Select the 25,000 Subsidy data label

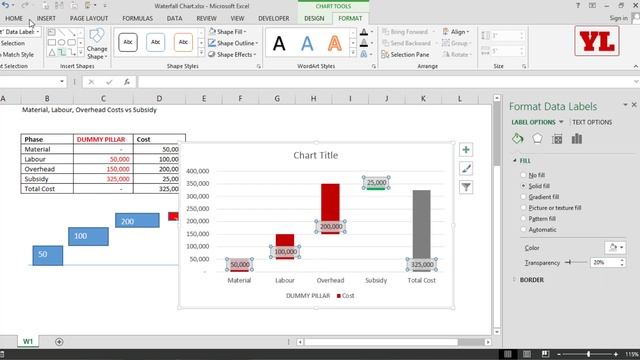[x=376, y=182]
